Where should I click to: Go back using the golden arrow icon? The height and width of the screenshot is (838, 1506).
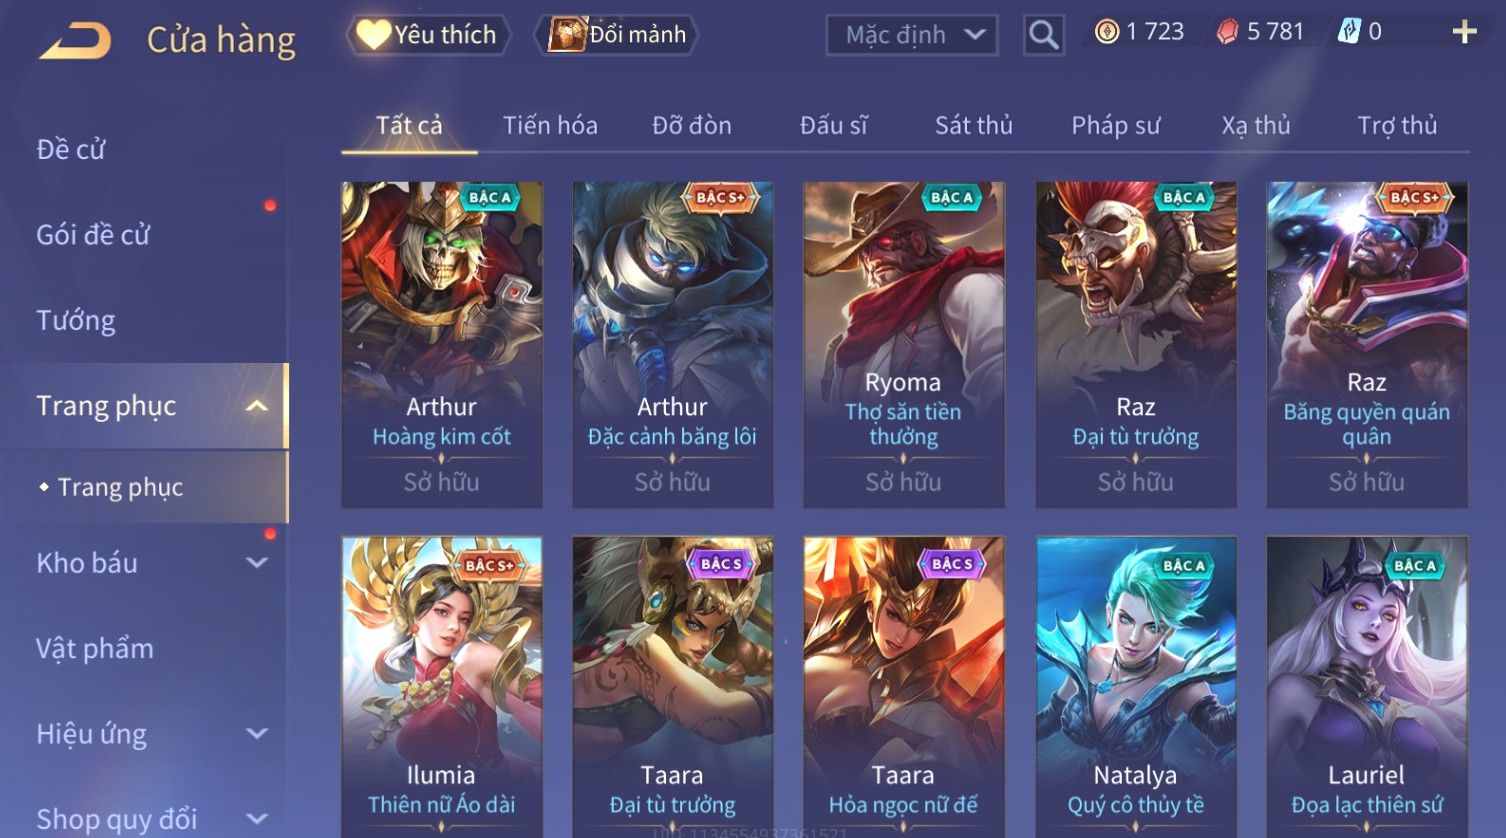[75, 40]
